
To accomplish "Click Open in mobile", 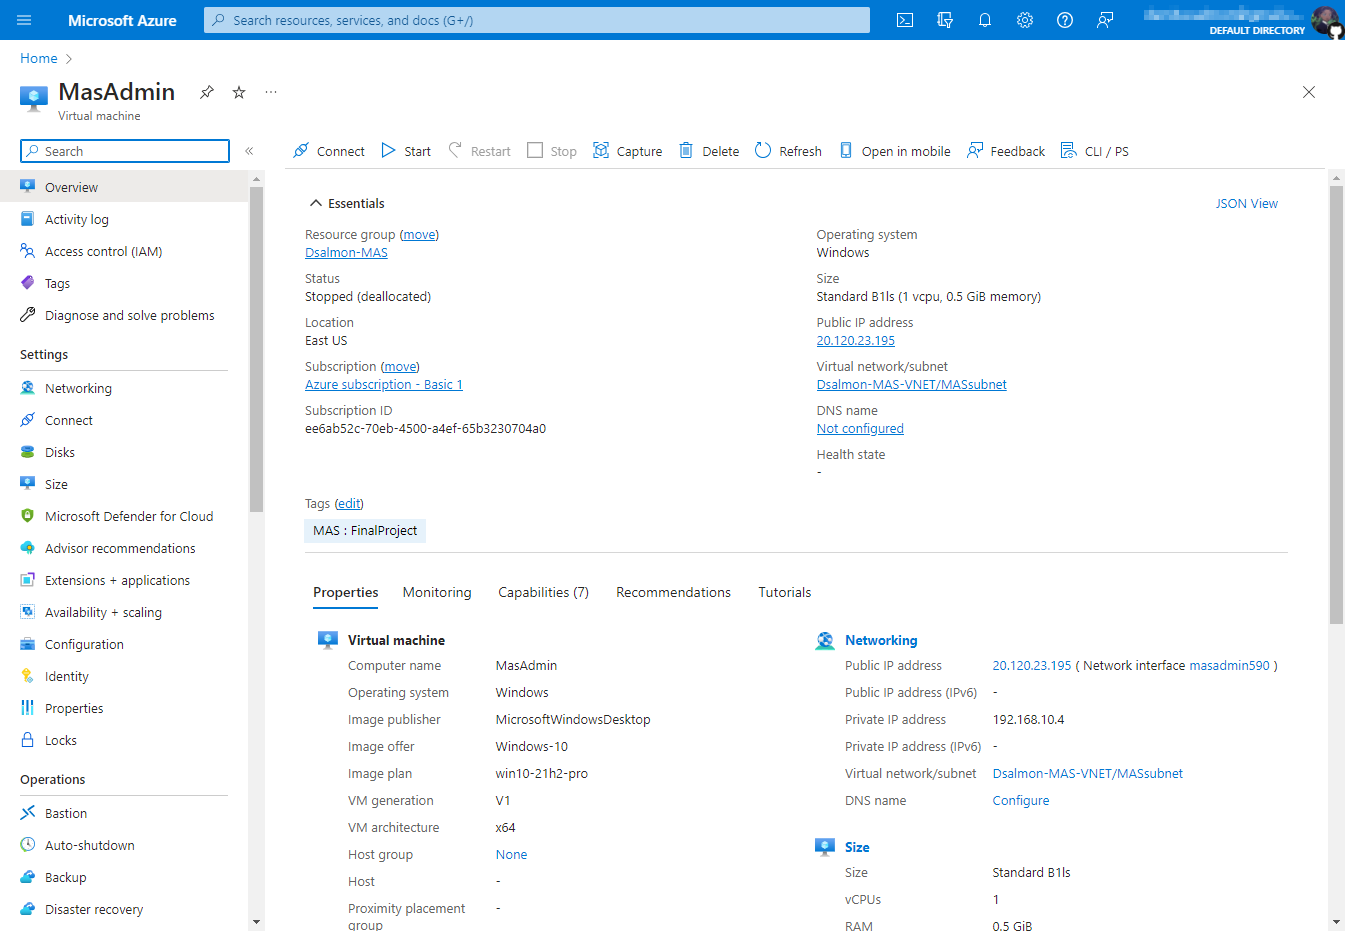I will (895, 151).
